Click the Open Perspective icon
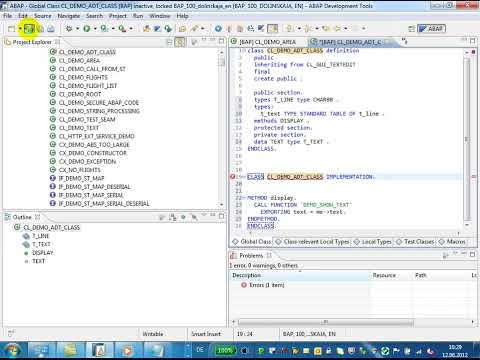This screenshot has width=480, height=360. 412,29
